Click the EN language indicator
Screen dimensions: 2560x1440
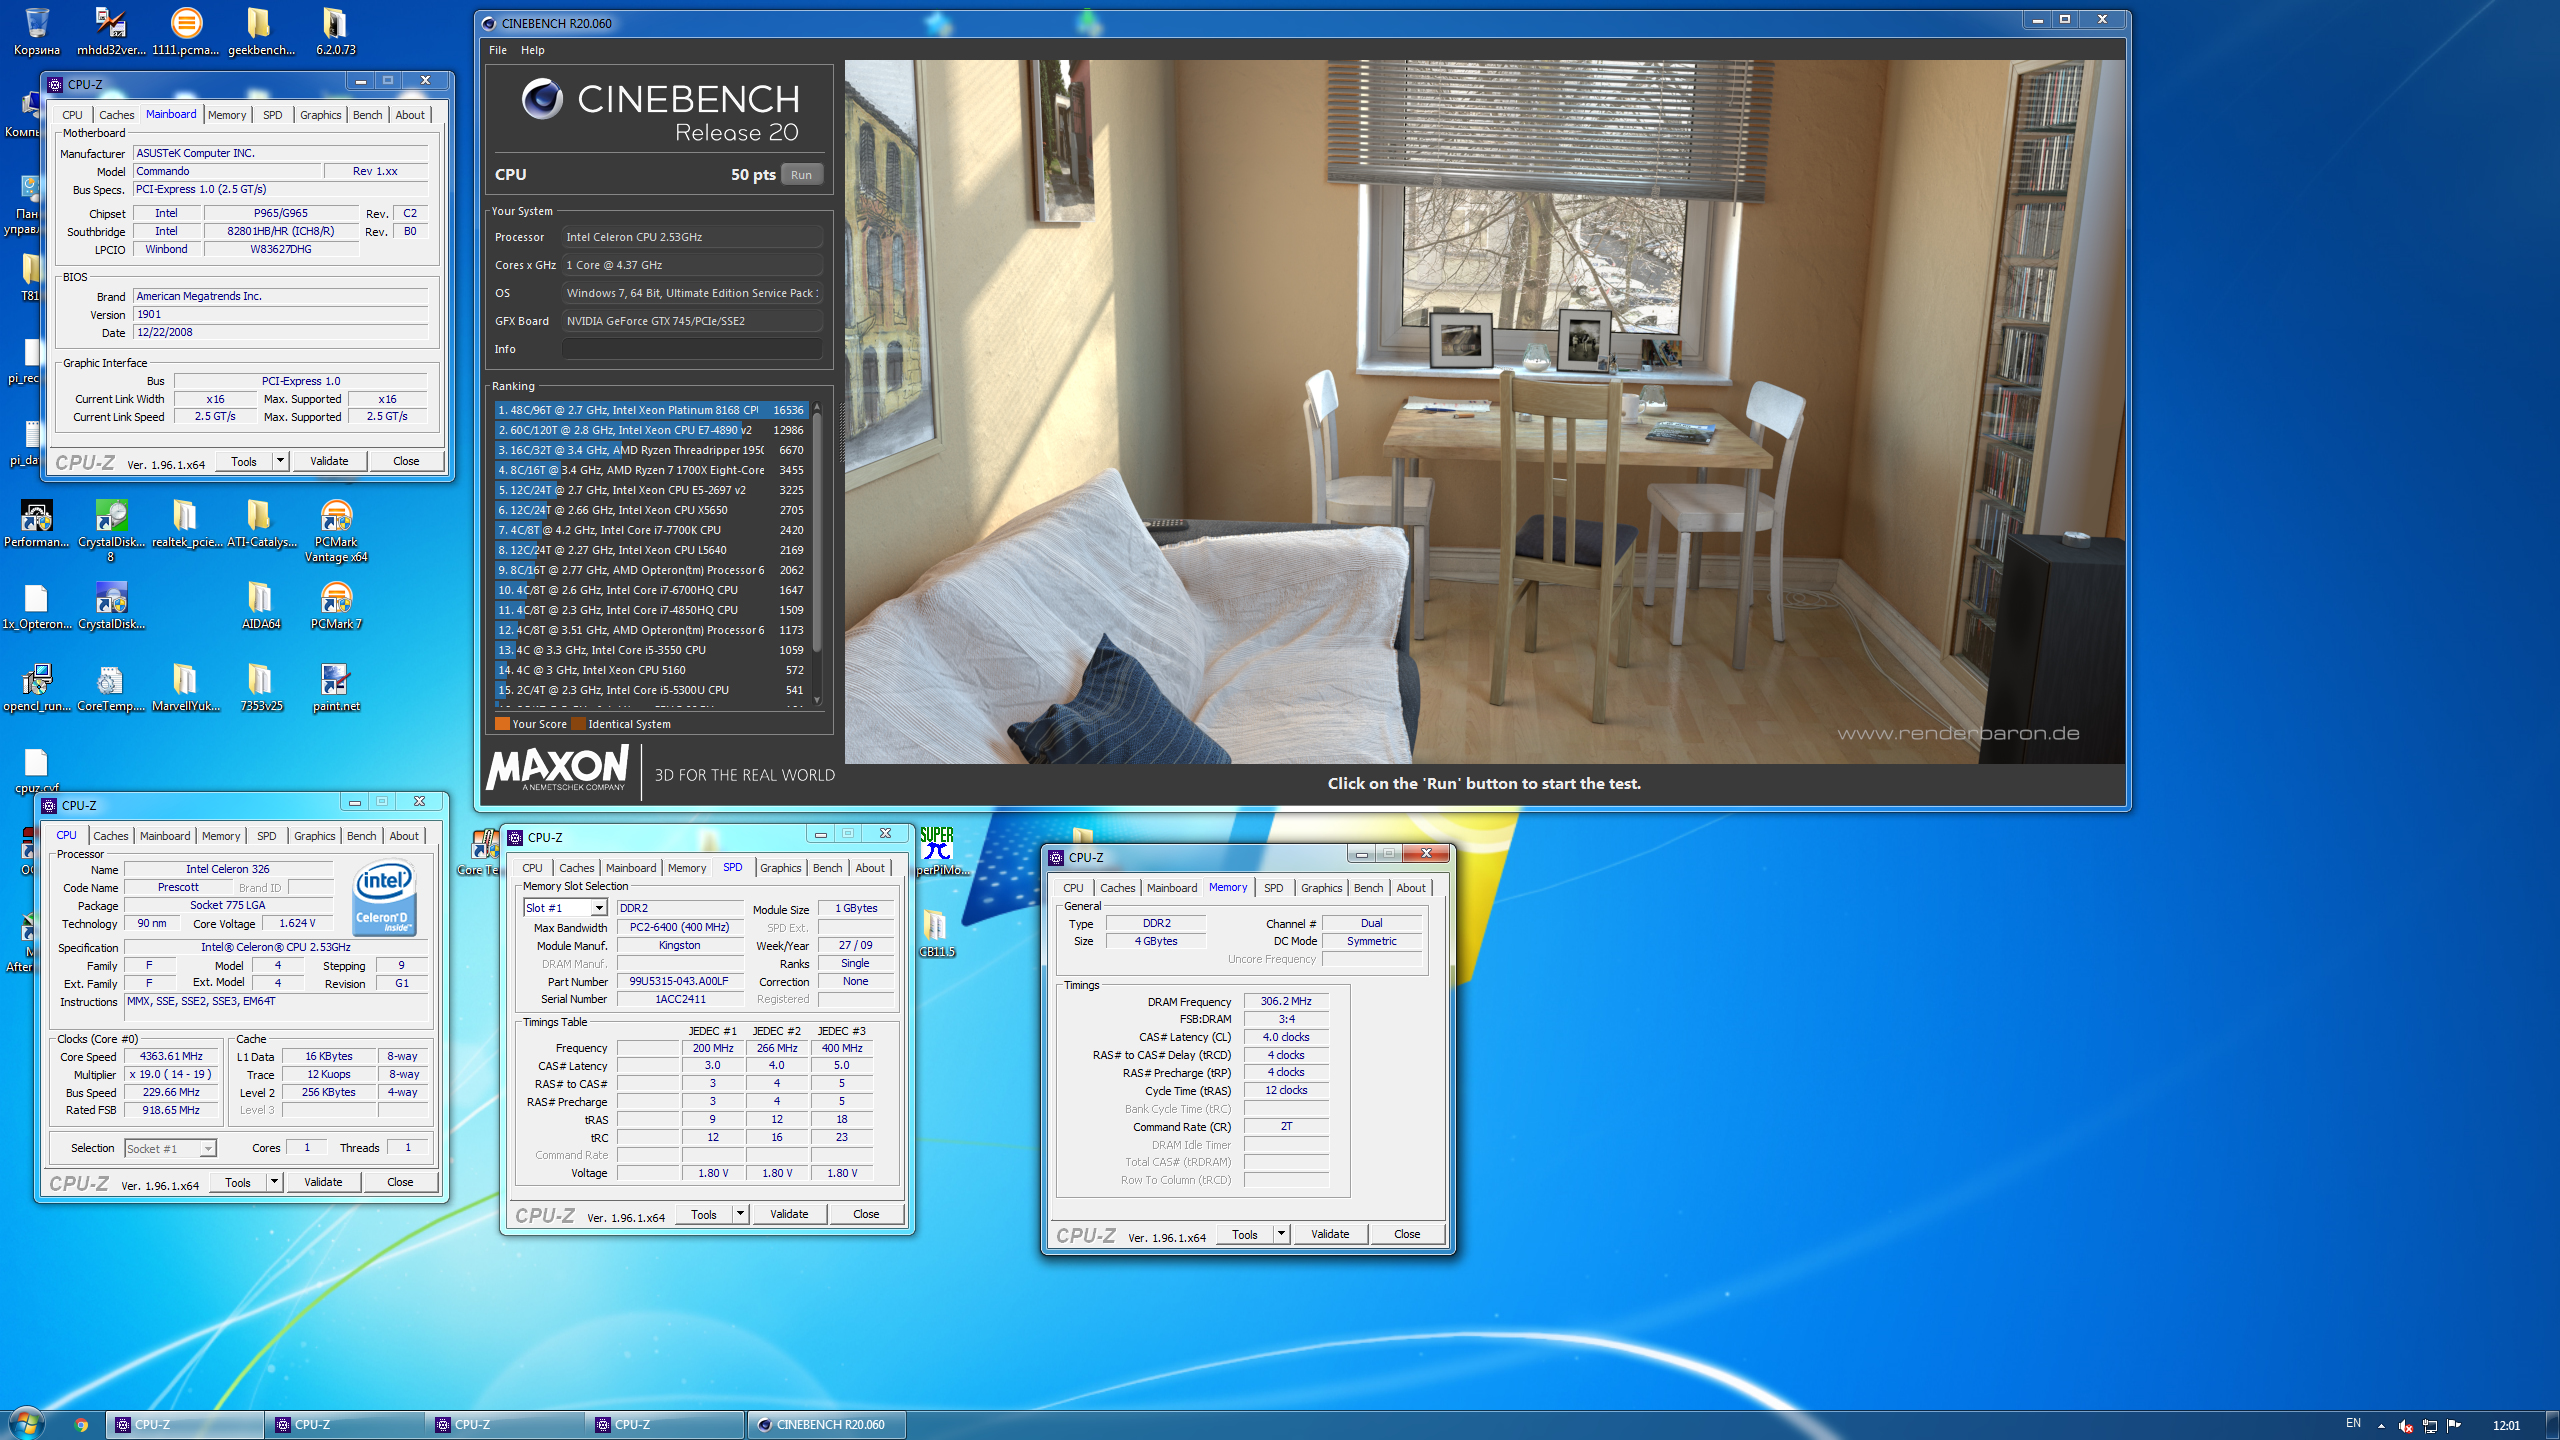click(2353, 1423)
